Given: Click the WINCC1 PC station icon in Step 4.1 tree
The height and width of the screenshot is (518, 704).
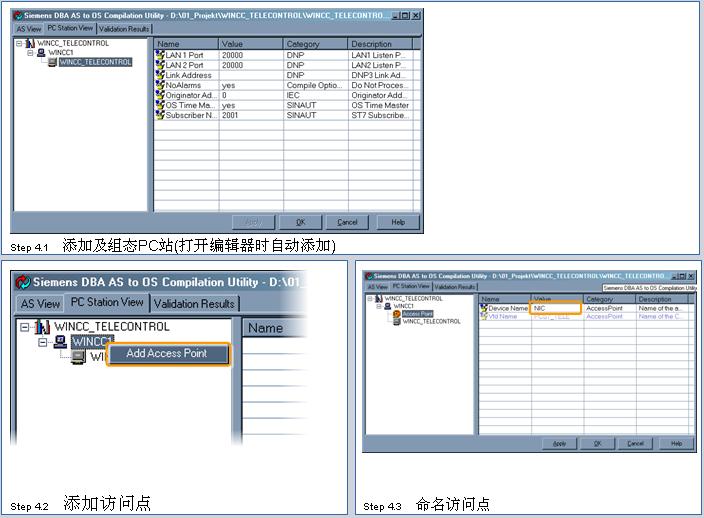Looking at the screenshot, I should point(41,53).
